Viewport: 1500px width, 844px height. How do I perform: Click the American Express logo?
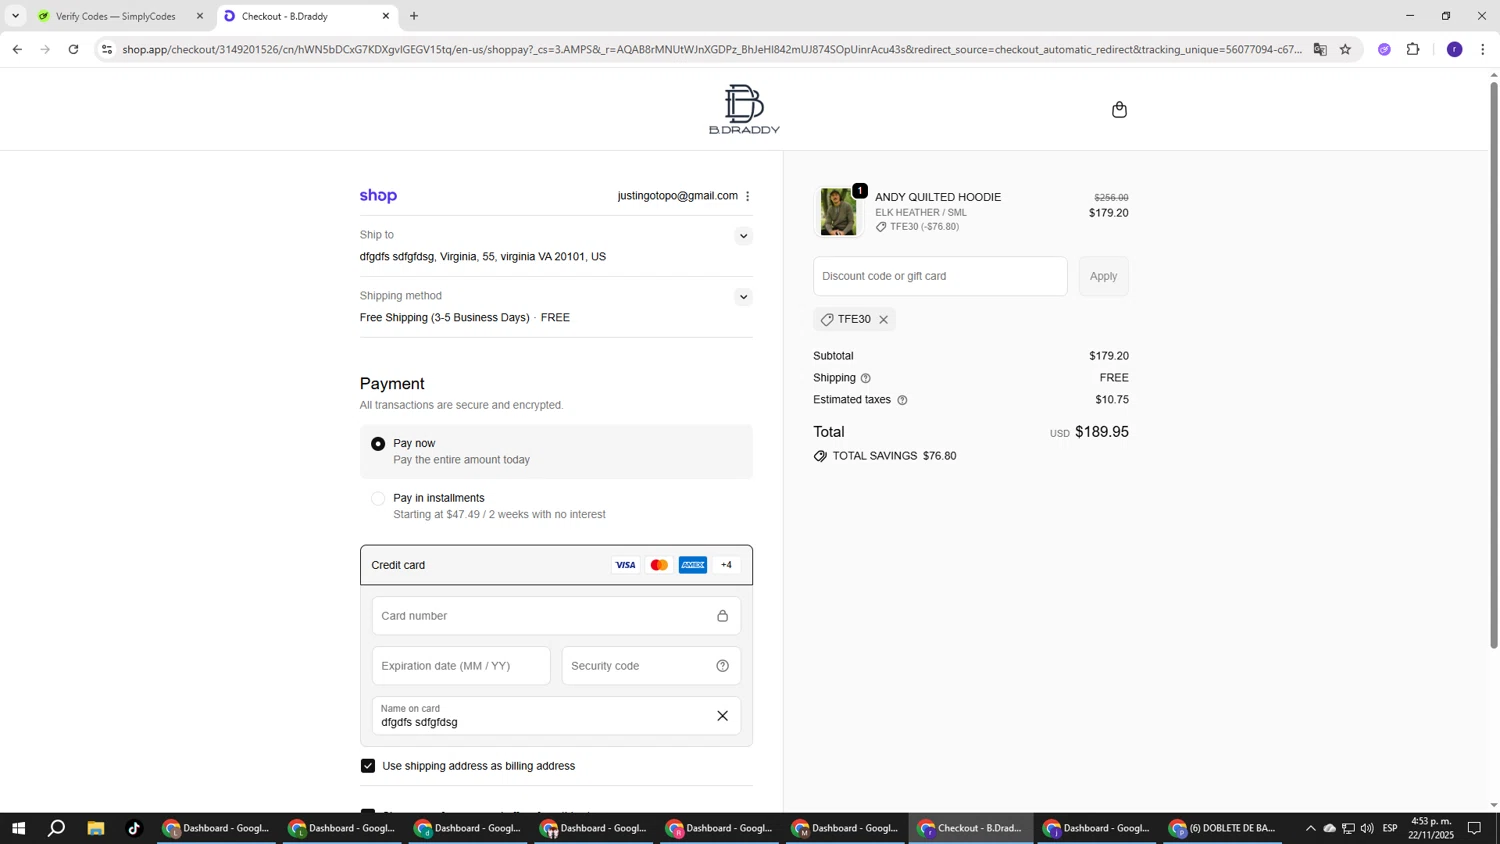(x=693, y=565)
